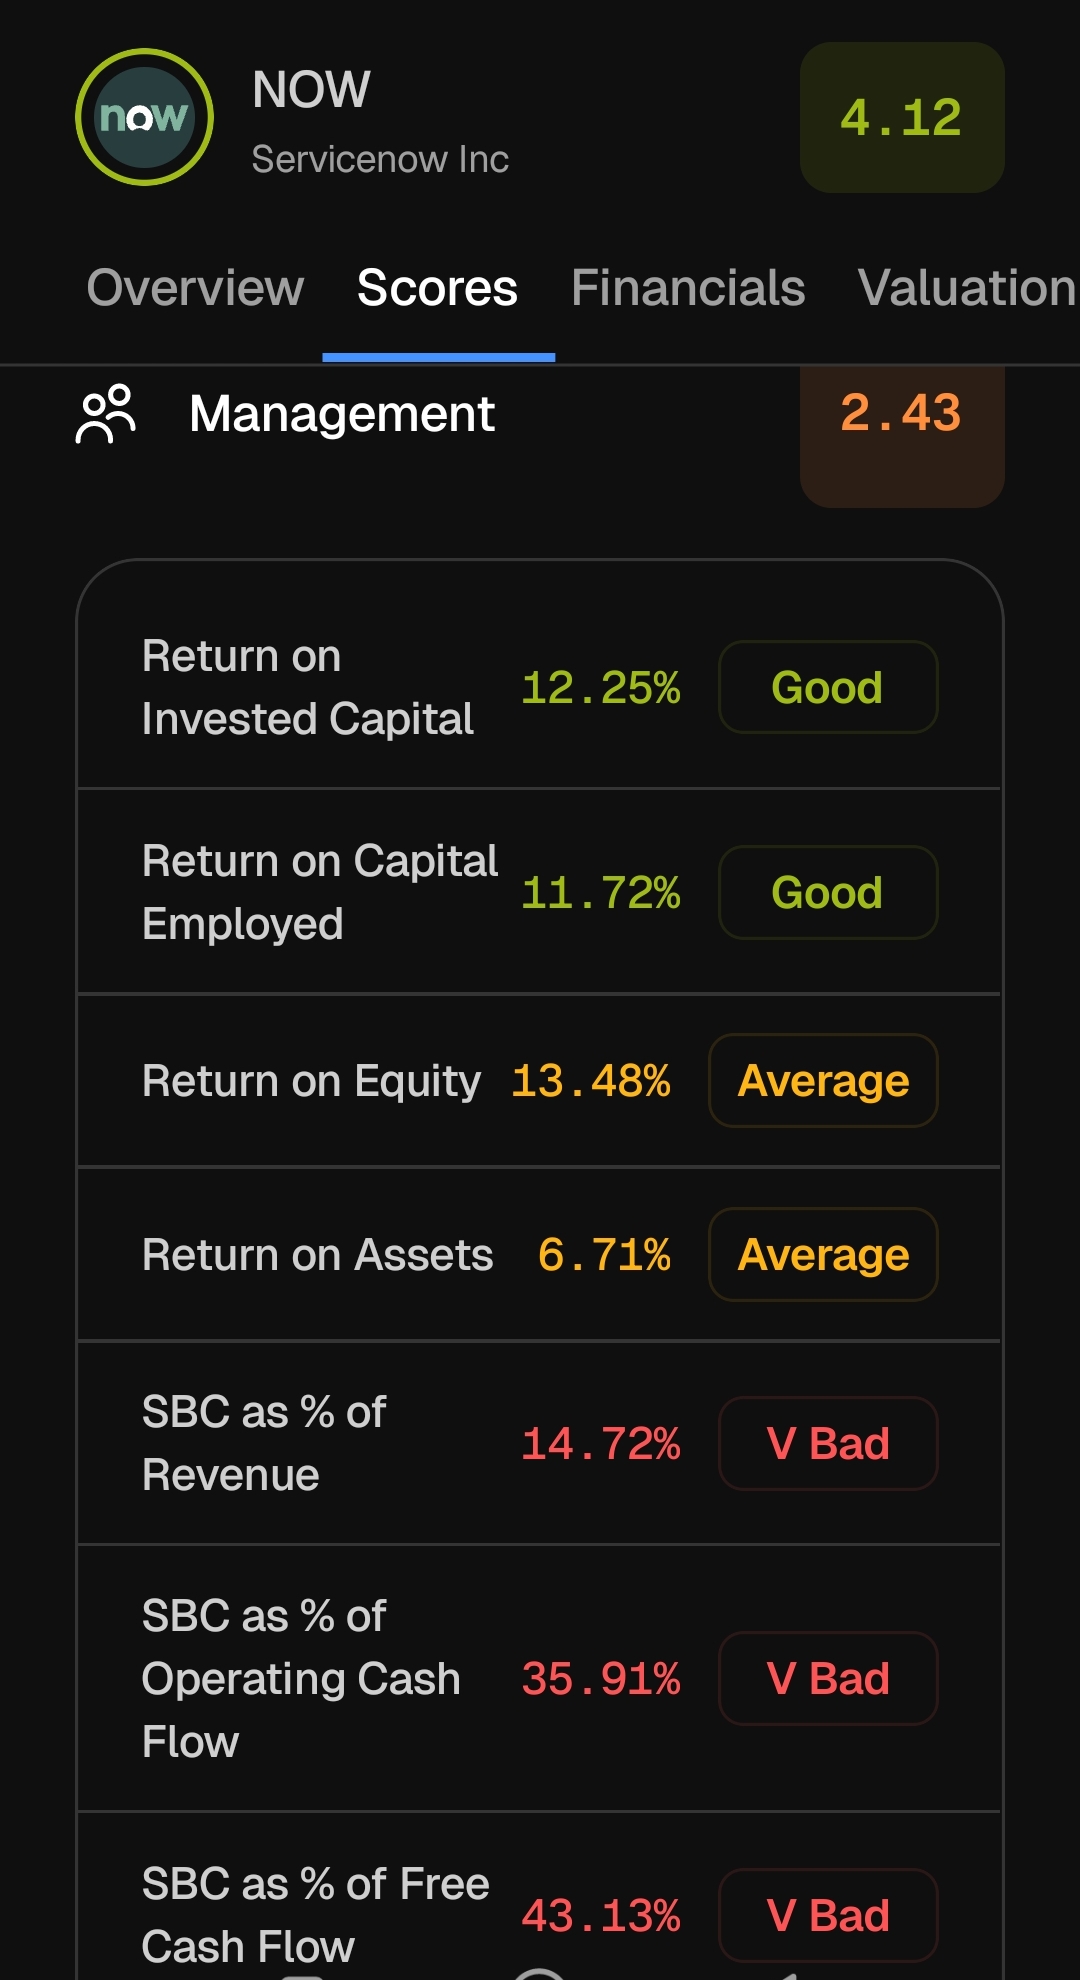Tap the NOW ticker title
The width and height of the screenshot is (1080, 1980).
311,90
